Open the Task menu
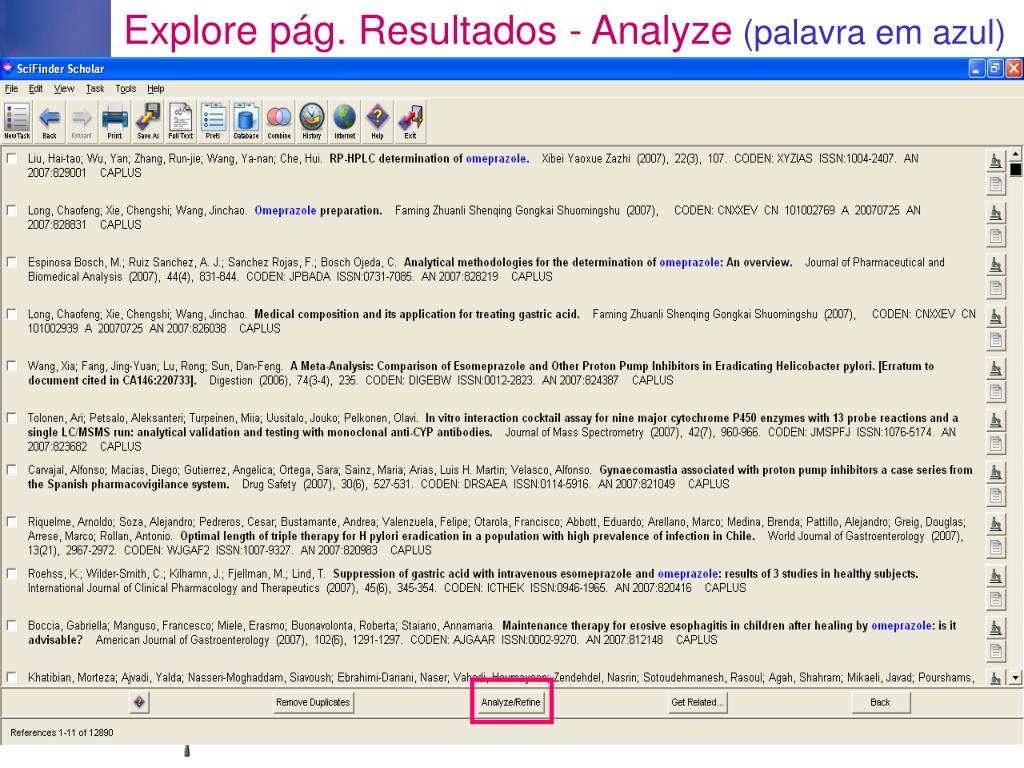1024x768 pixels. pos(95,89)
